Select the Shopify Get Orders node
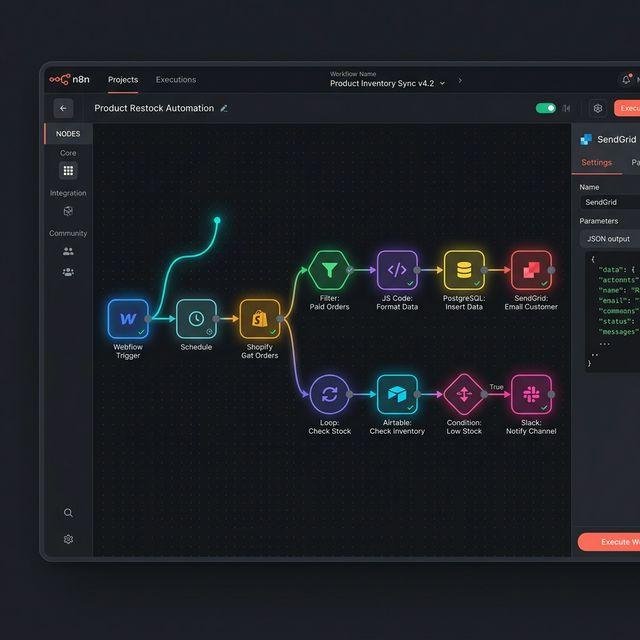This screenshot has width=640, height=640. click(x=260, y=319)
